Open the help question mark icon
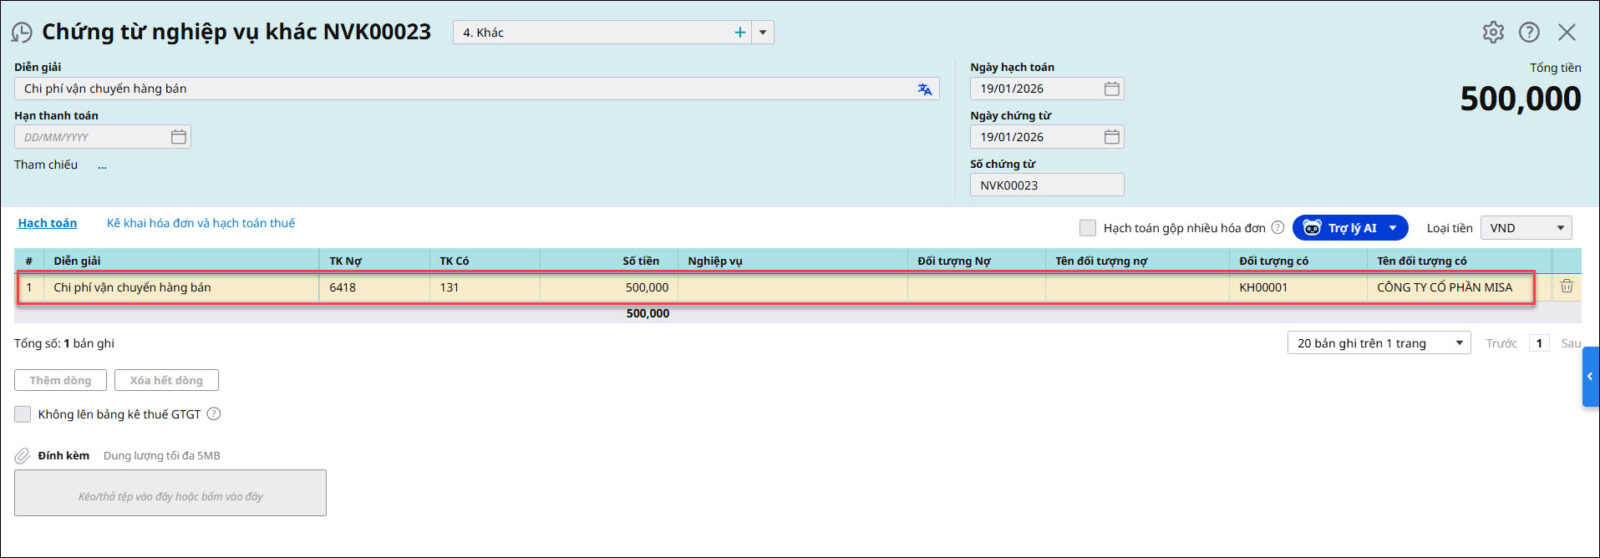This screenshot has width=1600, height=558. click(1529, 32)
